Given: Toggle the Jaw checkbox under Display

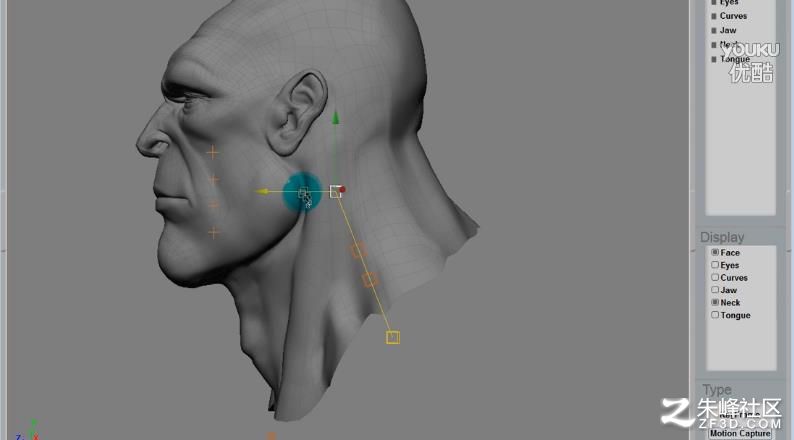Looking at the screenshot, I should click(x=715, y=290).
